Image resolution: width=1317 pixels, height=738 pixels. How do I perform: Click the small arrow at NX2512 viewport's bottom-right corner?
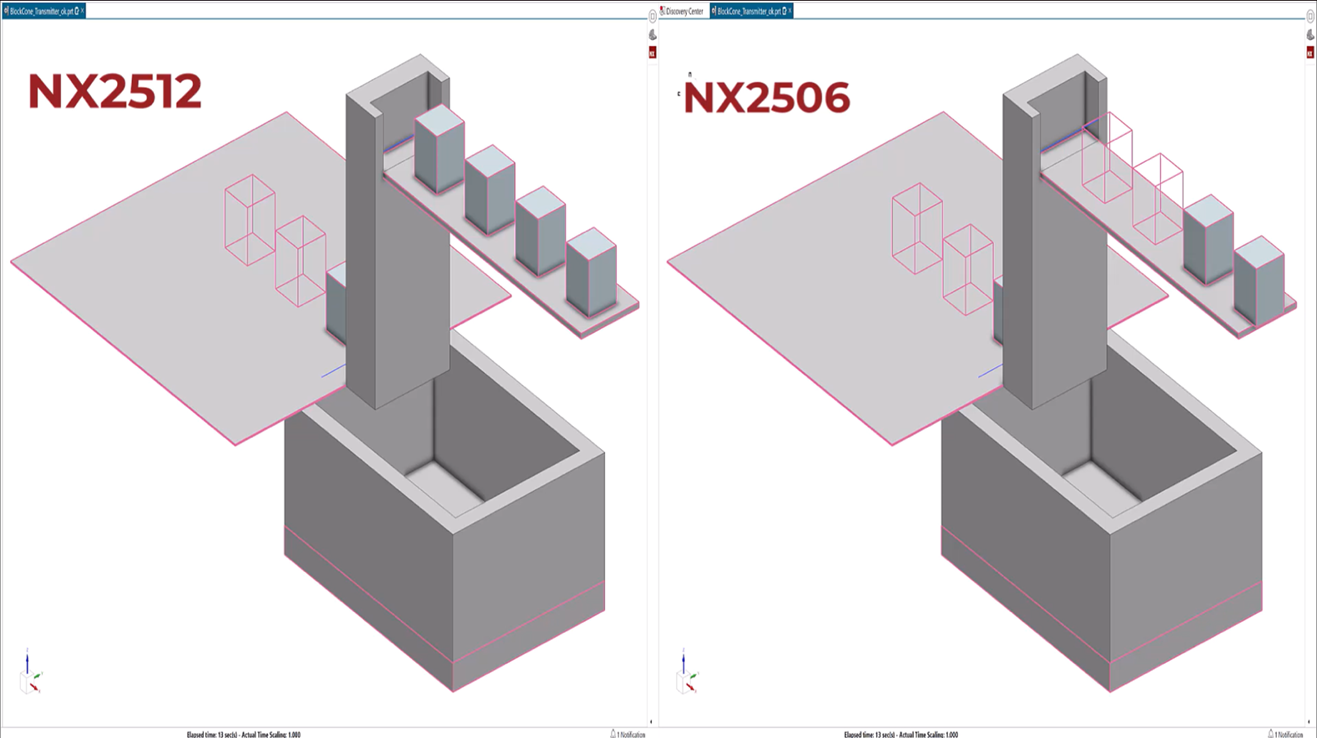tap(651, 722)
